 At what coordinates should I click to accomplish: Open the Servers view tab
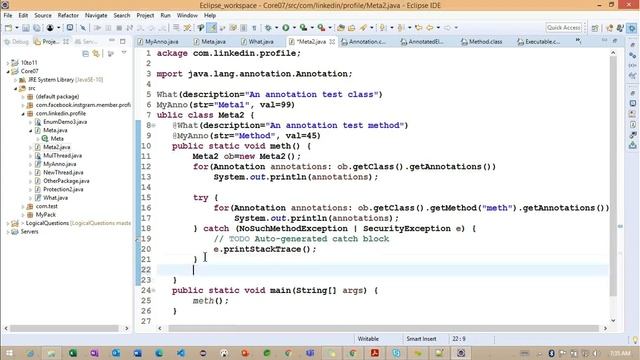click(86, 42)
